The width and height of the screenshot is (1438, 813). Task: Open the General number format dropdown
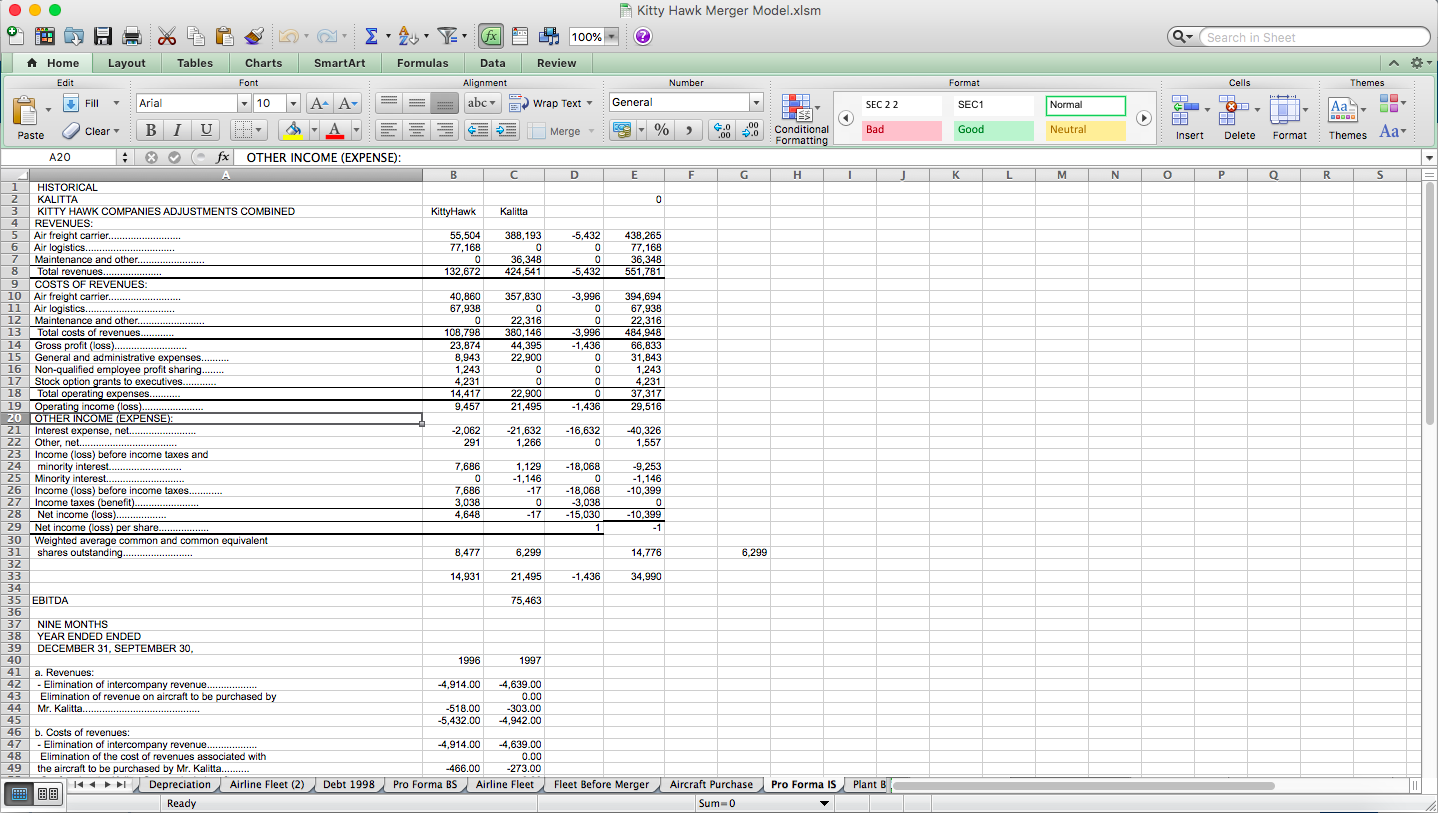[754, 102]
